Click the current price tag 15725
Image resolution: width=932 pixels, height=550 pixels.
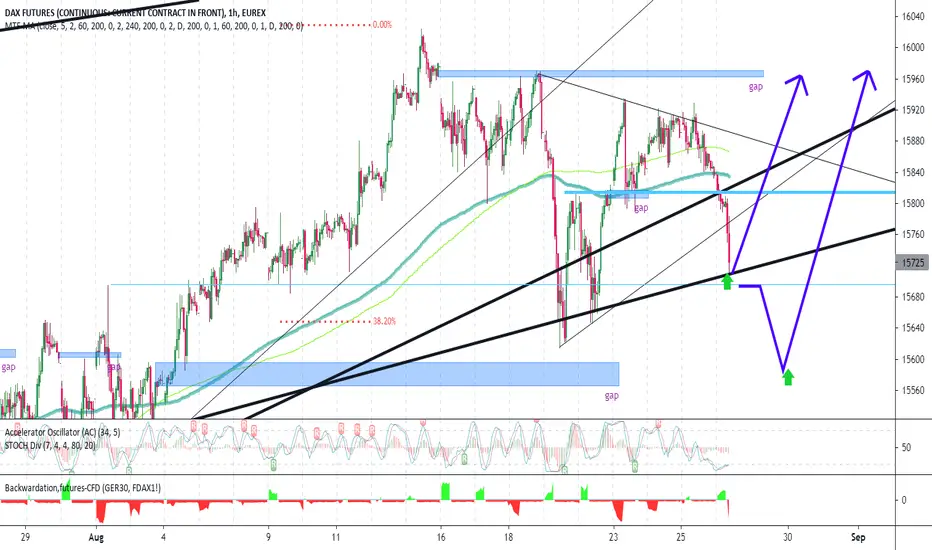click(x=912, y=262)
